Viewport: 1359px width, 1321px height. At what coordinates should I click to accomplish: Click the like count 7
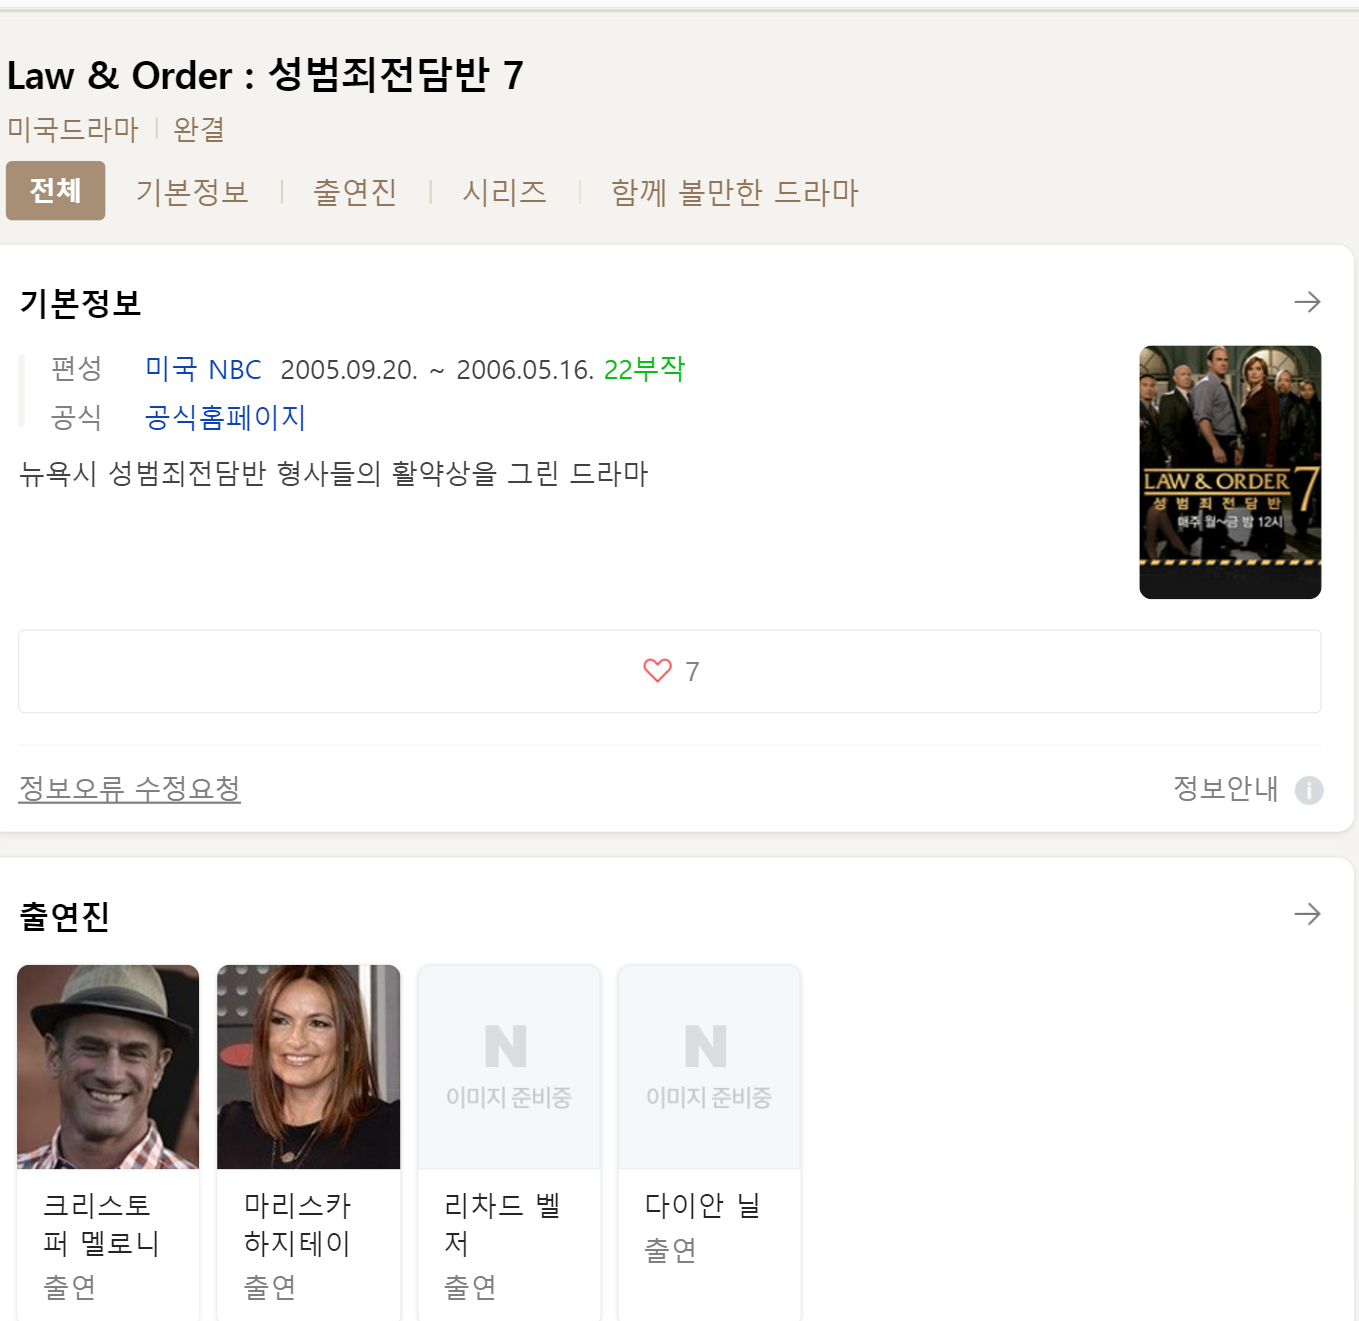click(x=692, y=672)
